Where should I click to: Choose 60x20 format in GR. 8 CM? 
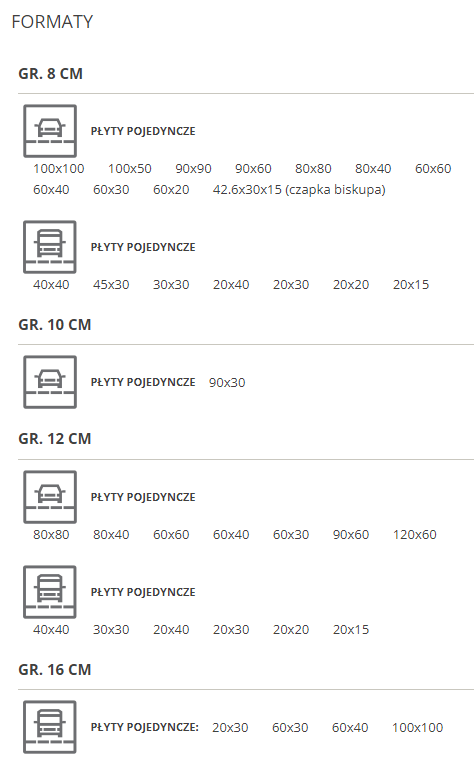click(x=171, y=189)
